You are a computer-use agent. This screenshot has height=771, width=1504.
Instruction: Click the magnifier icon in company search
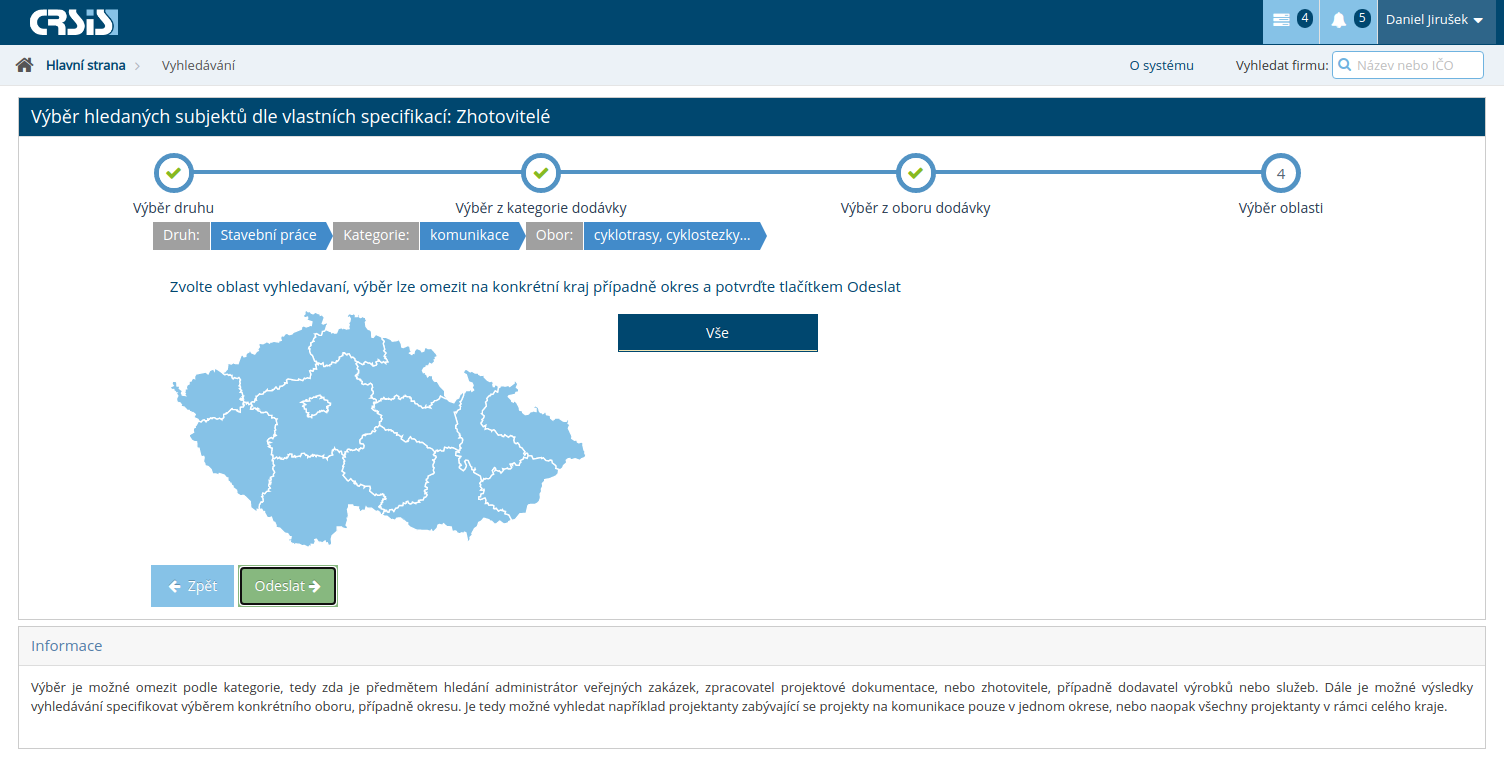click(1345, 65)
